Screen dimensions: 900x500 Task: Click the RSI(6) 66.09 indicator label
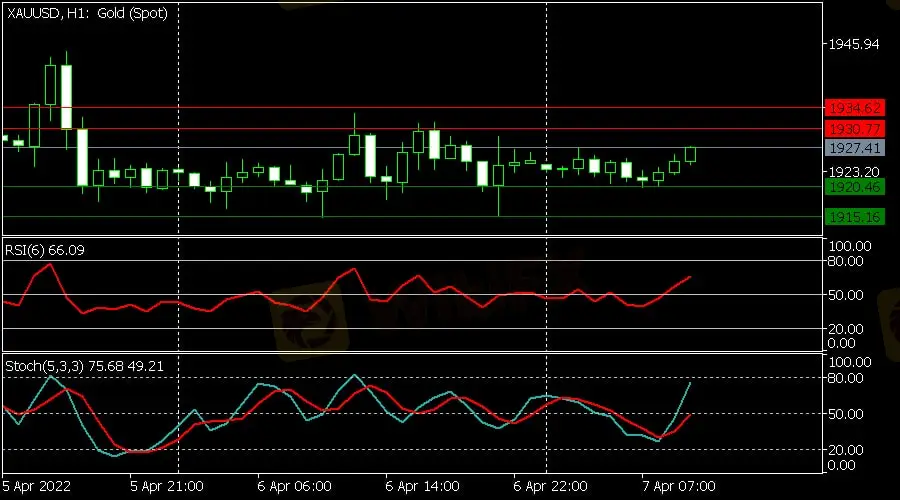45,250
